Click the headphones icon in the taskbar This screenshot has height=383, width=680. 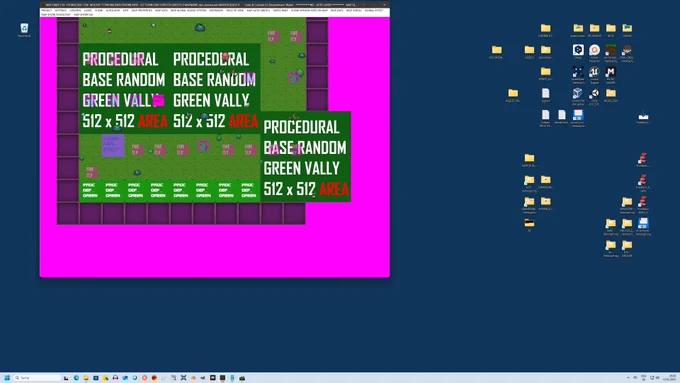[115, 378]
